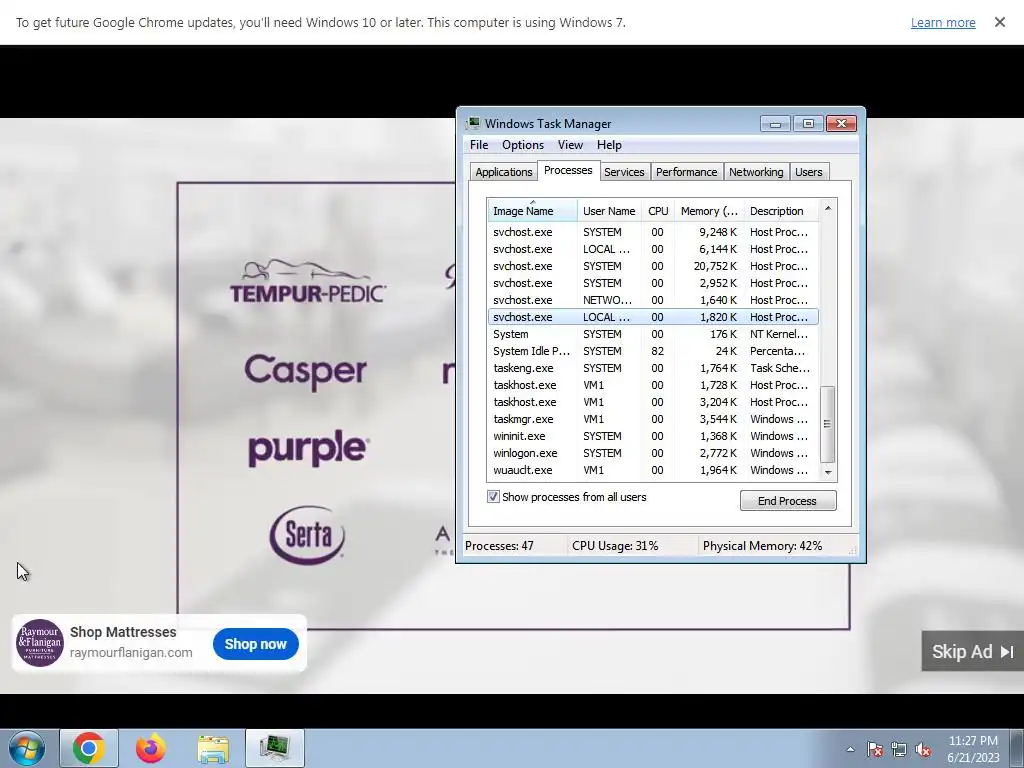Switch to the Services tab
This screenshot has height=768, width=1024.
point(624,172)
